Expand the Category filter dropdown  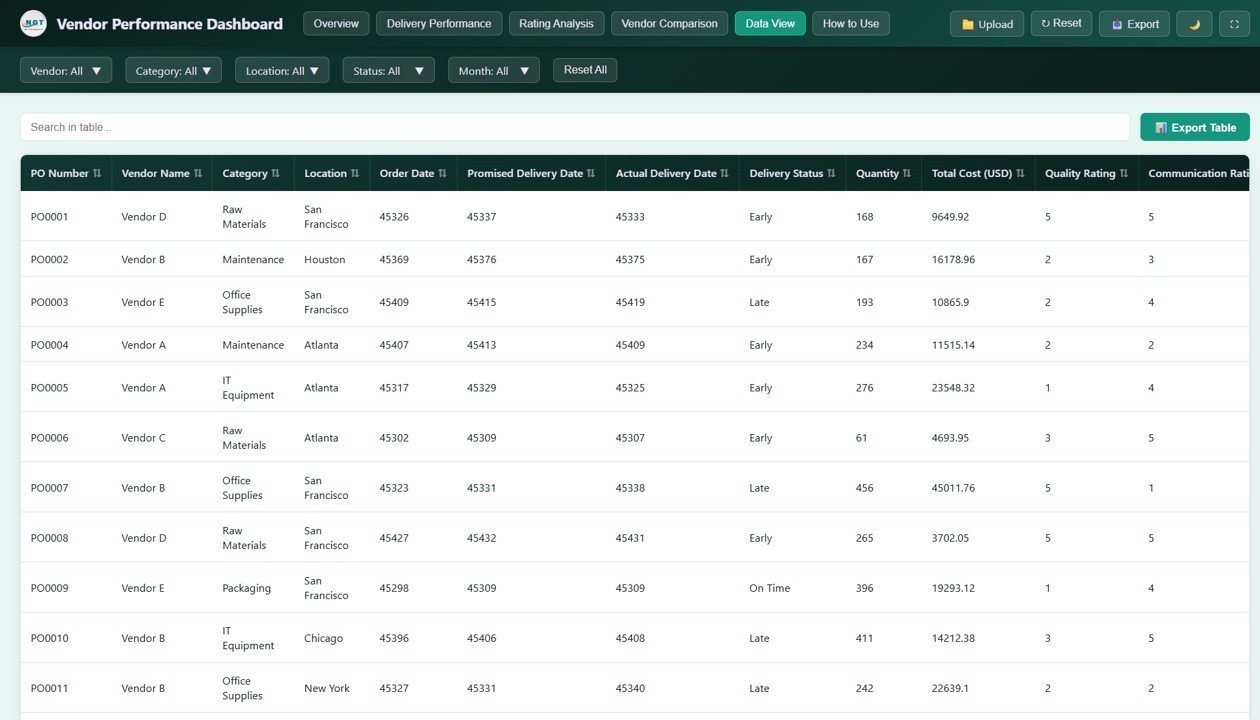172,70
